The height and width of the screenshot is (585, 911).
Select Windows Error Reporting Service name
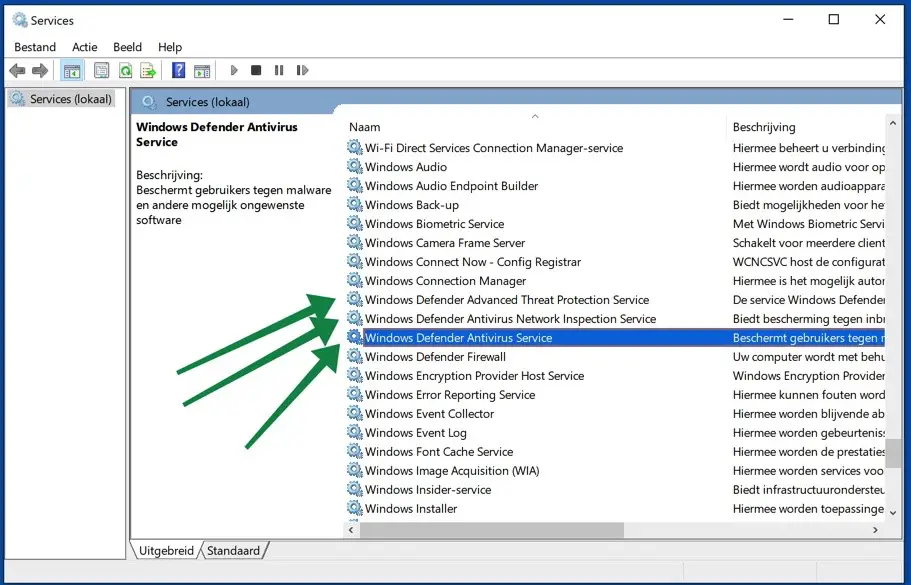[450, 395]
